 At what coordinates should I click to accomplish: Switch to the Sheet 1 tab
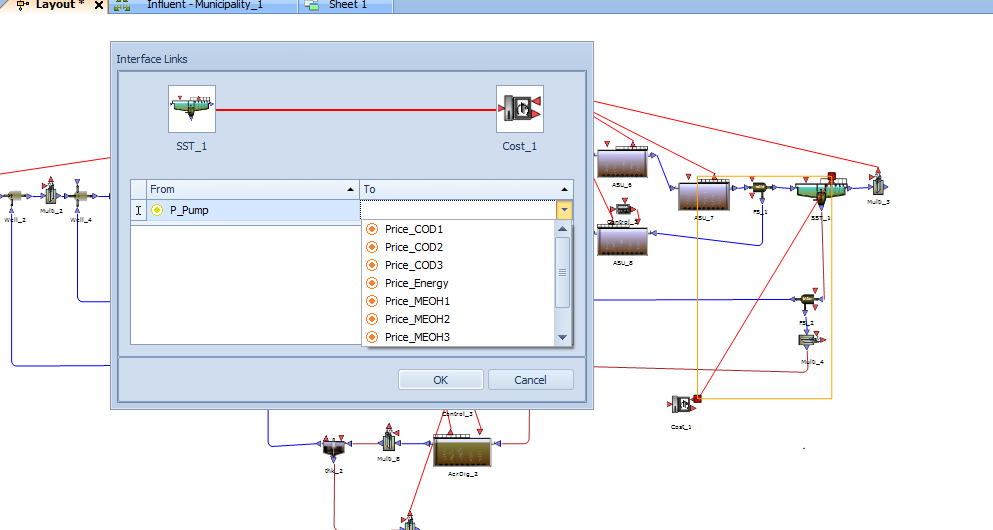[348, 5]
